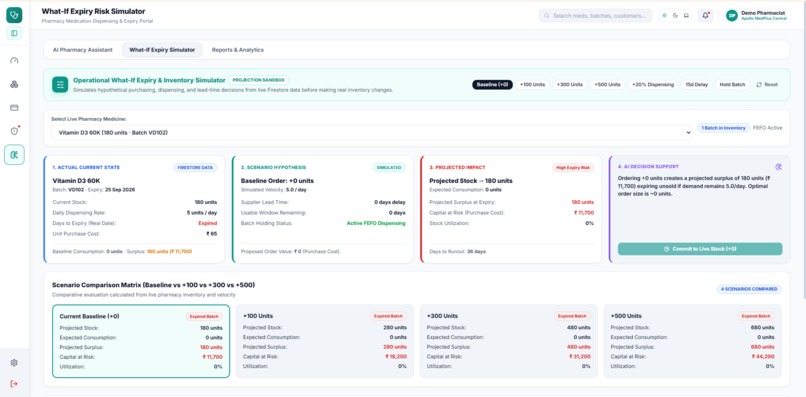Screen dimensions: 806x397
Task: Select the What-If Expiry Simulator tab
Action: point(162,50)
